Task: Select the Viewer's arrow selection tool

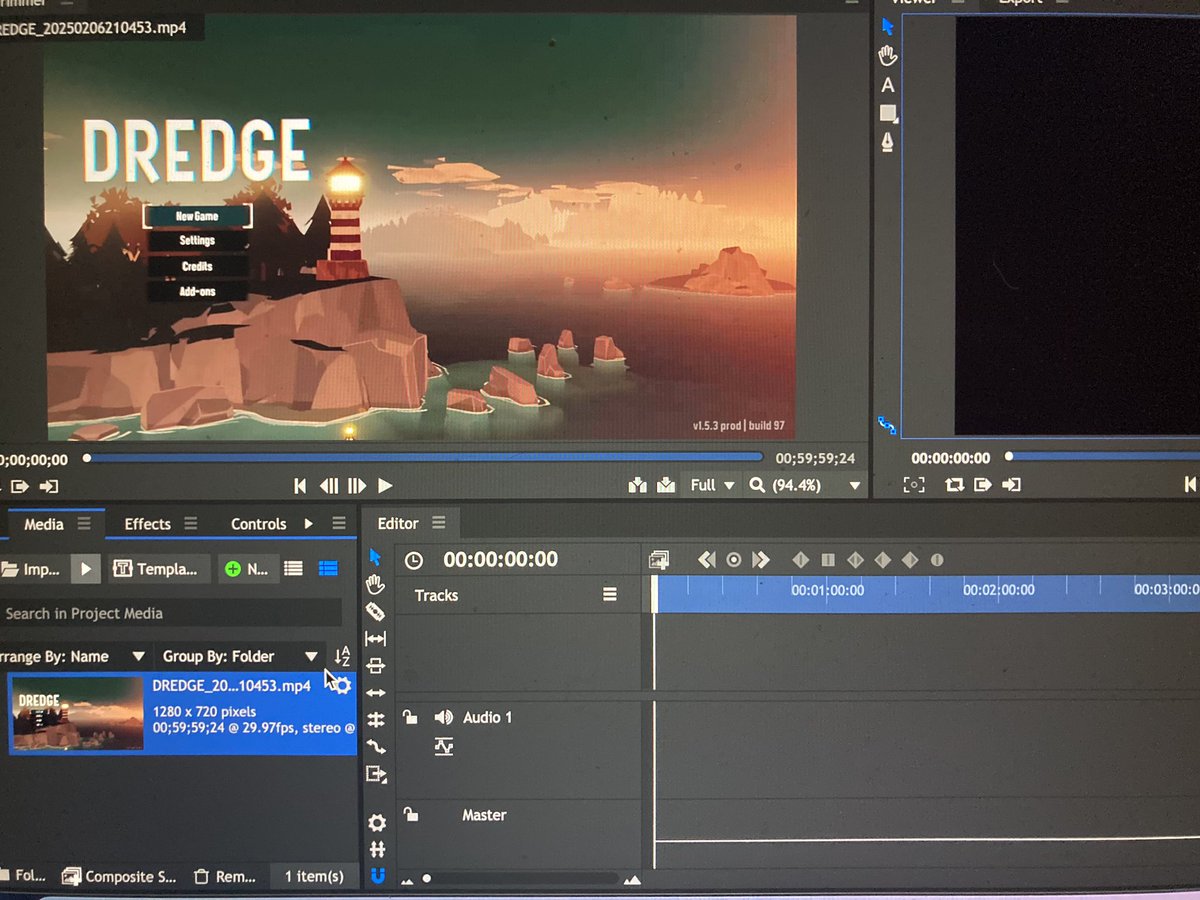Action: (x=886, y=27)
